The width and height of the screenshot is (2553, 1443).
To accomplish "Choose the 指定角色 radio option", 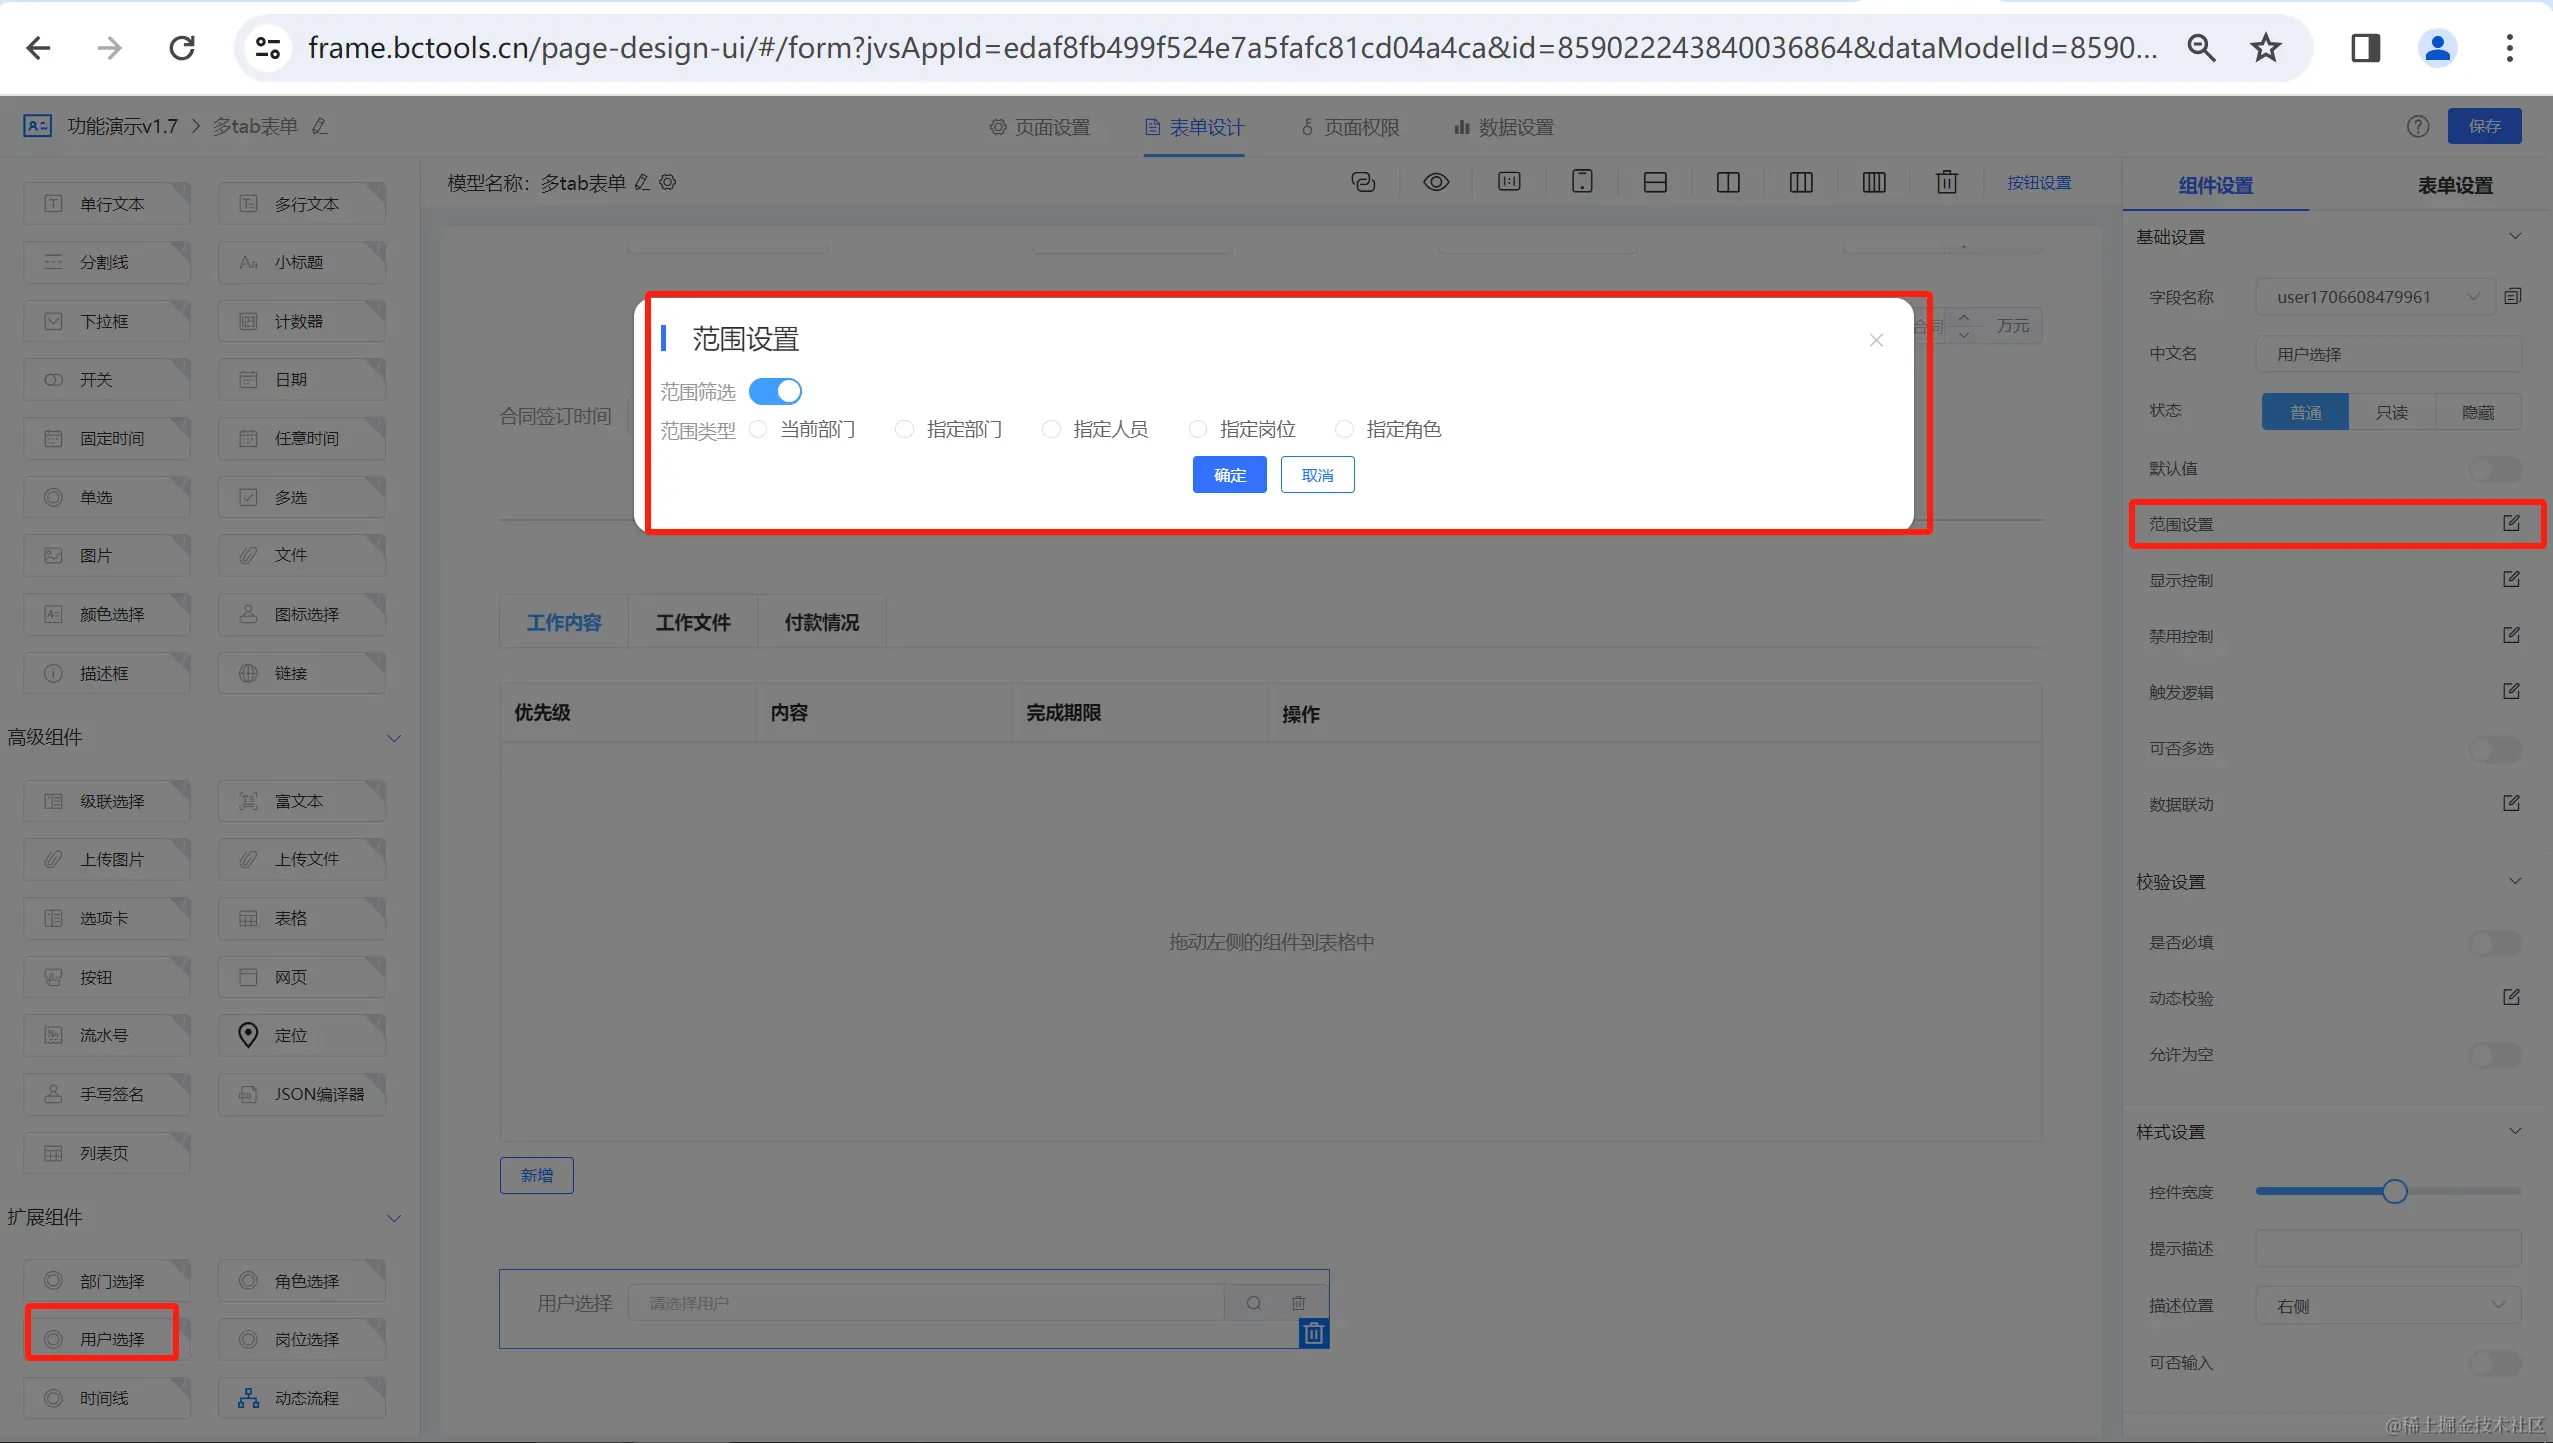I will [1344, 429].
